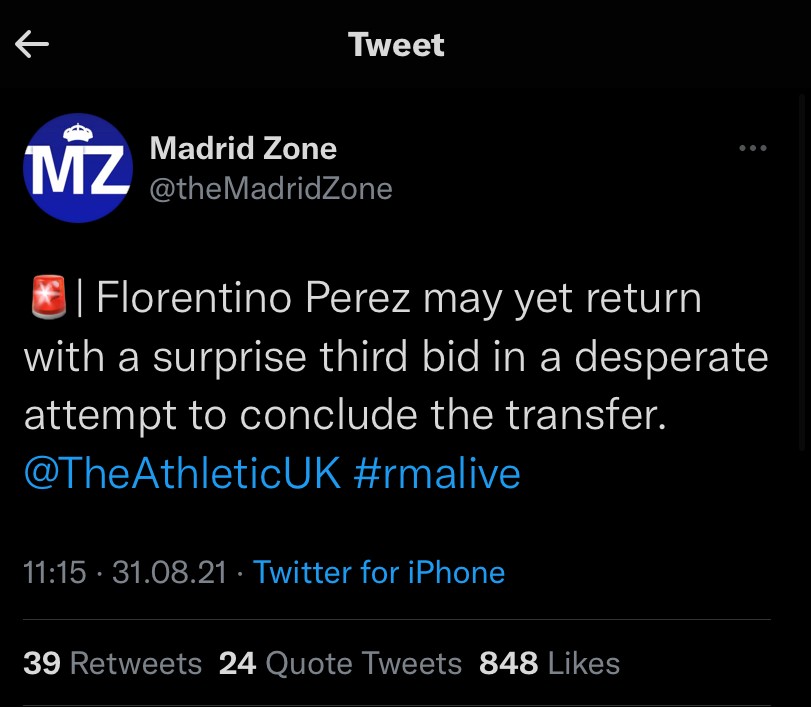Click the Twitter for iPhone source link
Image resolution: width=811 pixels, height=707 pixels.
(x=379, y=572)
